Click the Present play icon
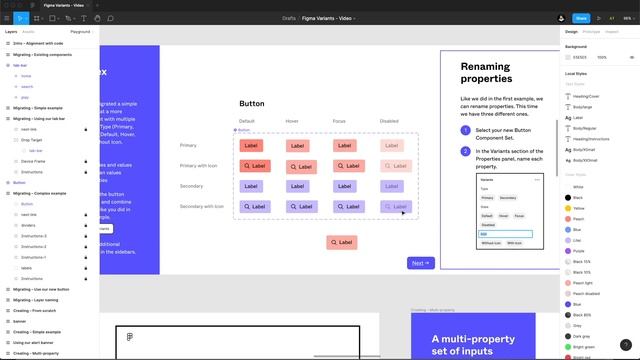 pos(599,18)
